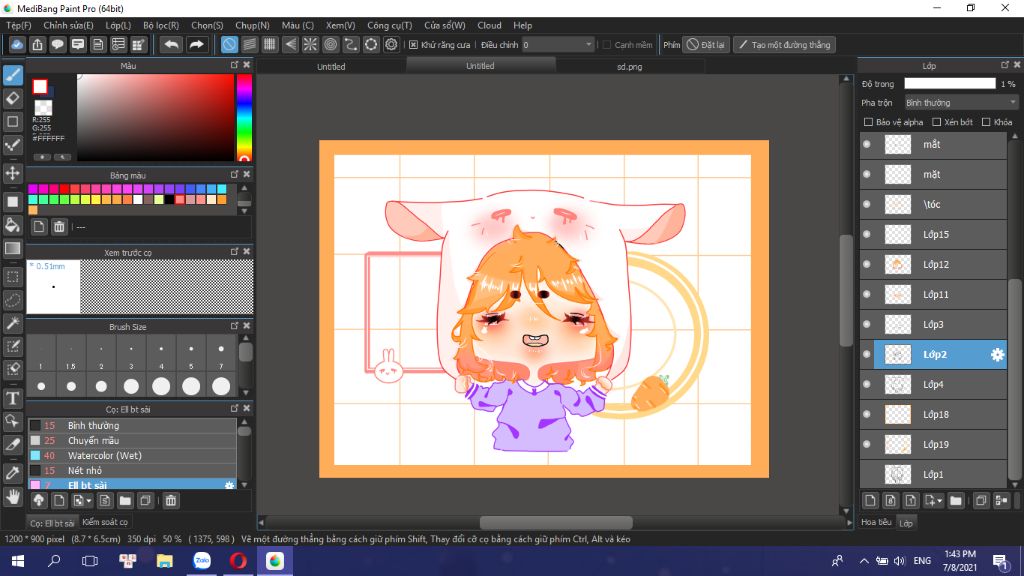1024x576 pixels.
Task: Select the Eyedropper tool
Action: [x=12, y=473]
